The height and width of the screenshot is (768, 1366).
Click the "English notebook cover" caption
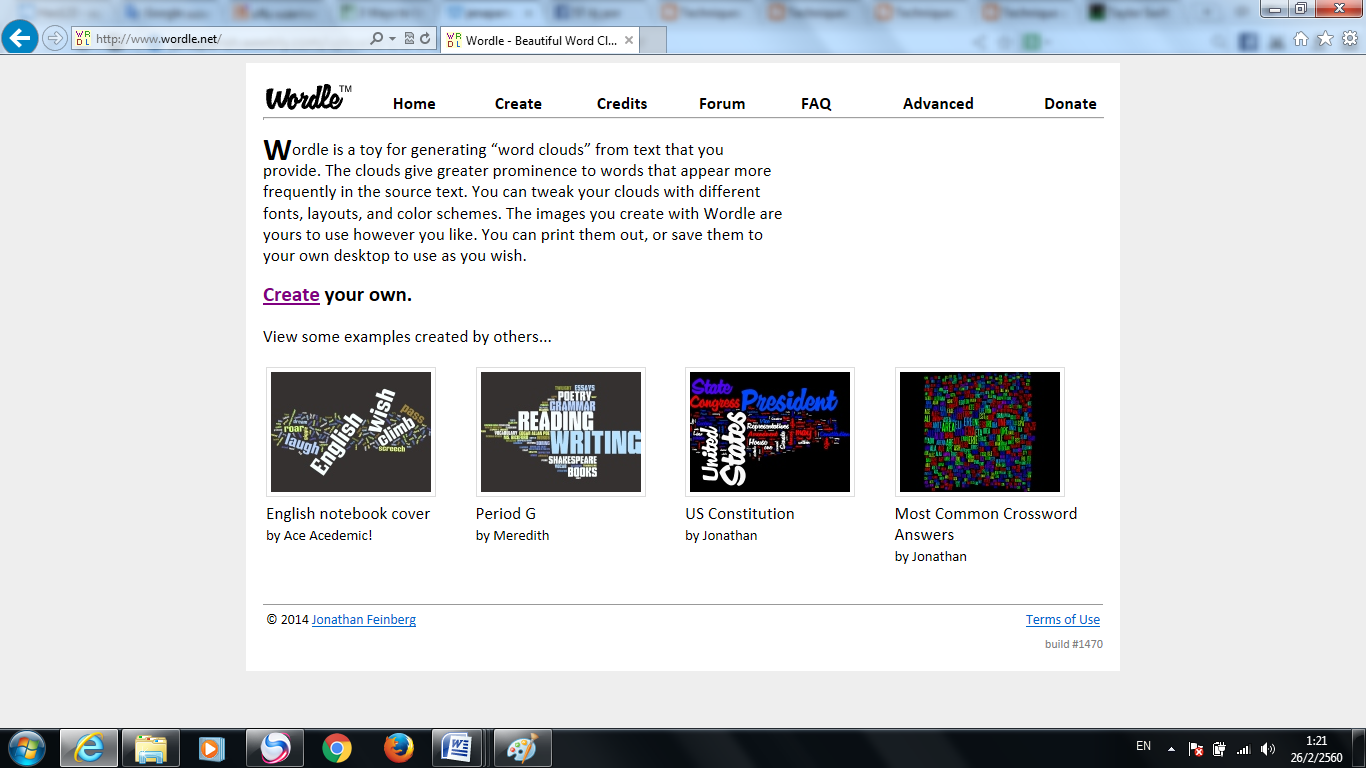click(348, 514)
